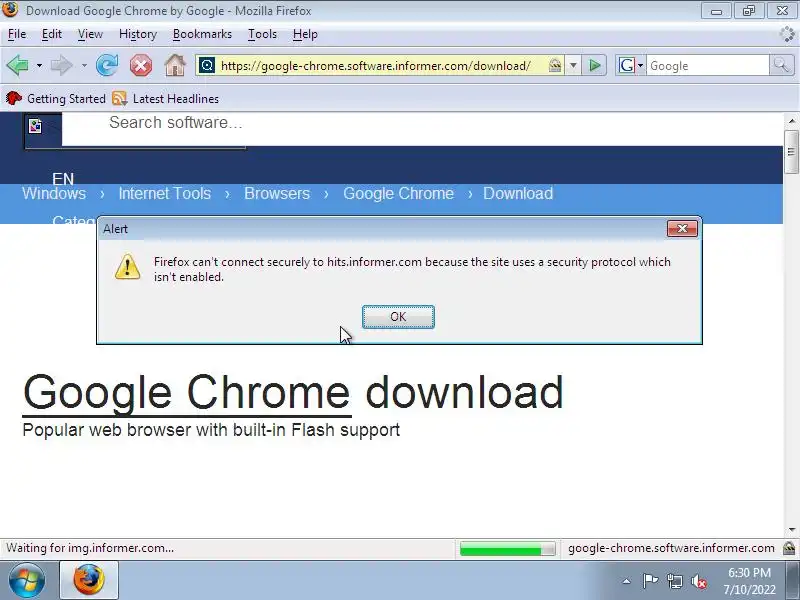Viewport: 800px width, 600px height.
Task: Open the Getting Started bookmark
Action: point(56,98)
